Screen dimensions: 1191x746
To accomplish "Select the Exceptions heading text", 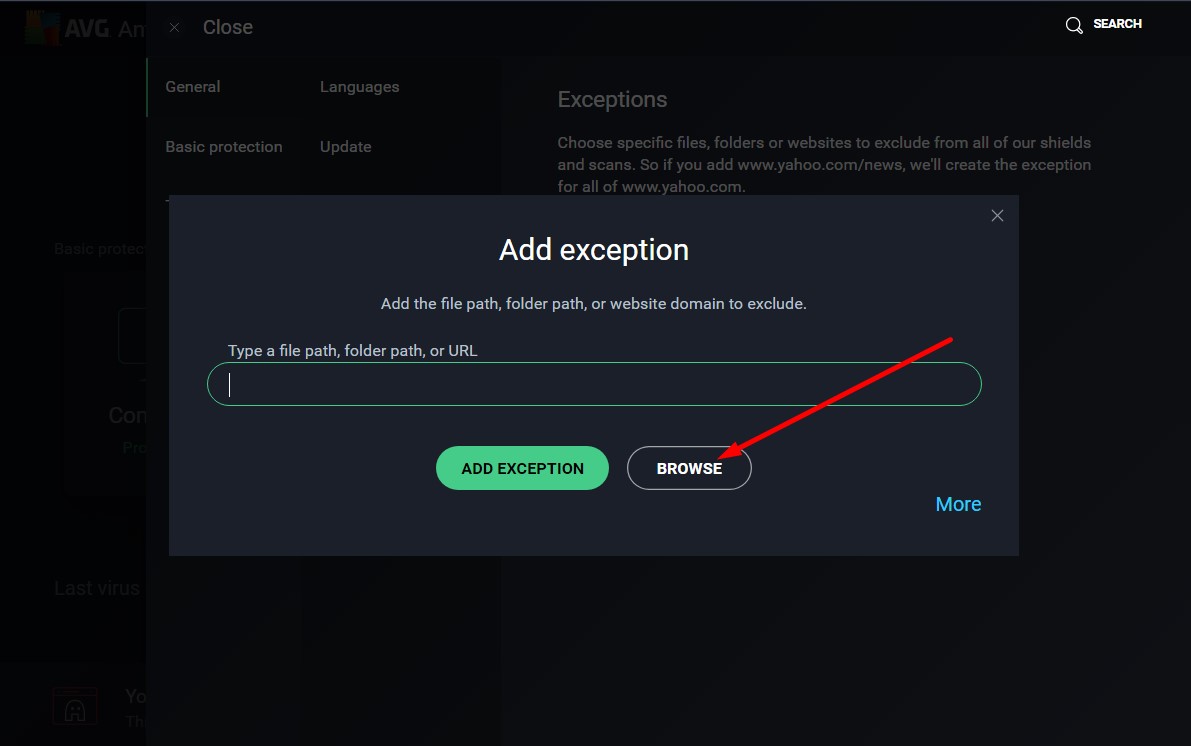I will click(x=612, y=100).
